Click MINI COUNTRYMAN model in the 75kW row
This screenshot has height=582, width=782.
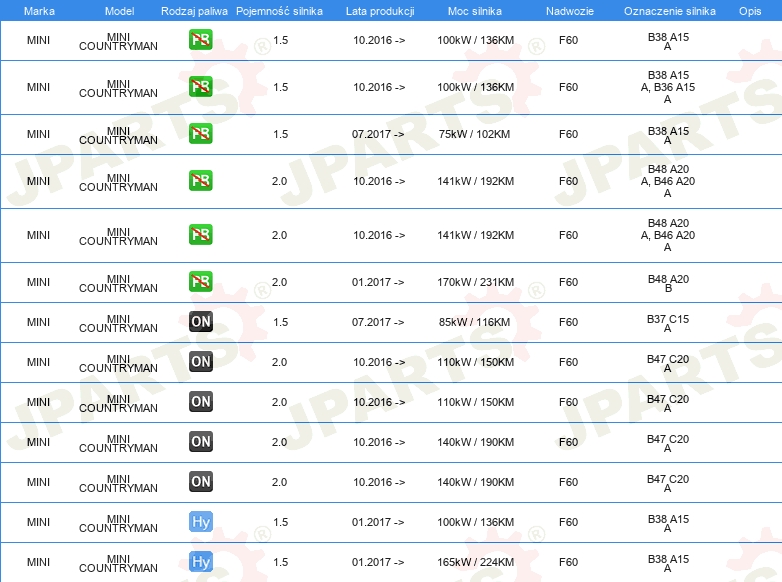point(118,136)
